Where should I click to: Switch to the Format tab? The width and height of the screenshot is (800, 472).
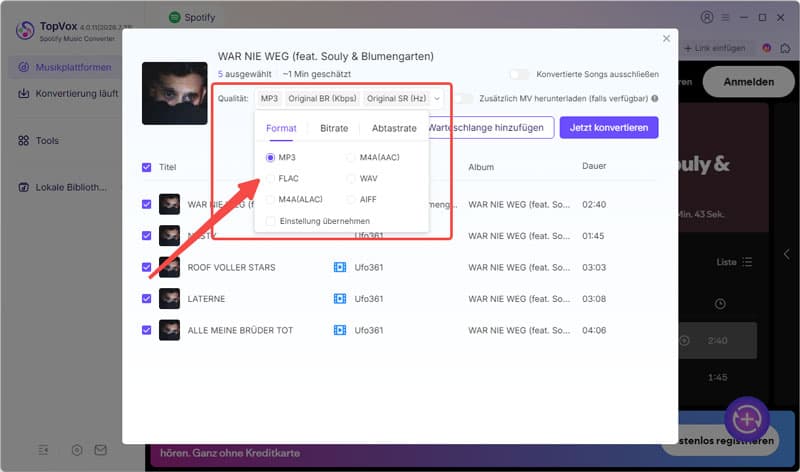point(281,128)
